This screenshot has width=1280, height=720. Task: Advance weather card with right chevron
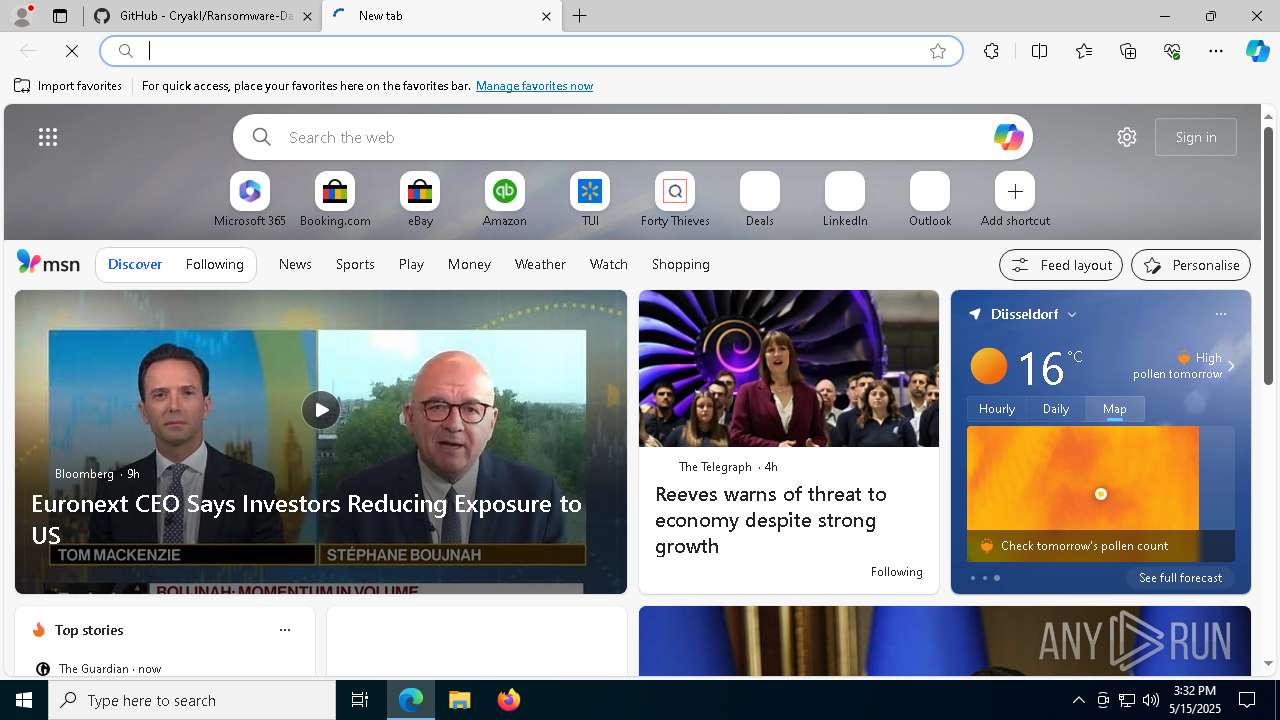click(x=1231, y=366)
